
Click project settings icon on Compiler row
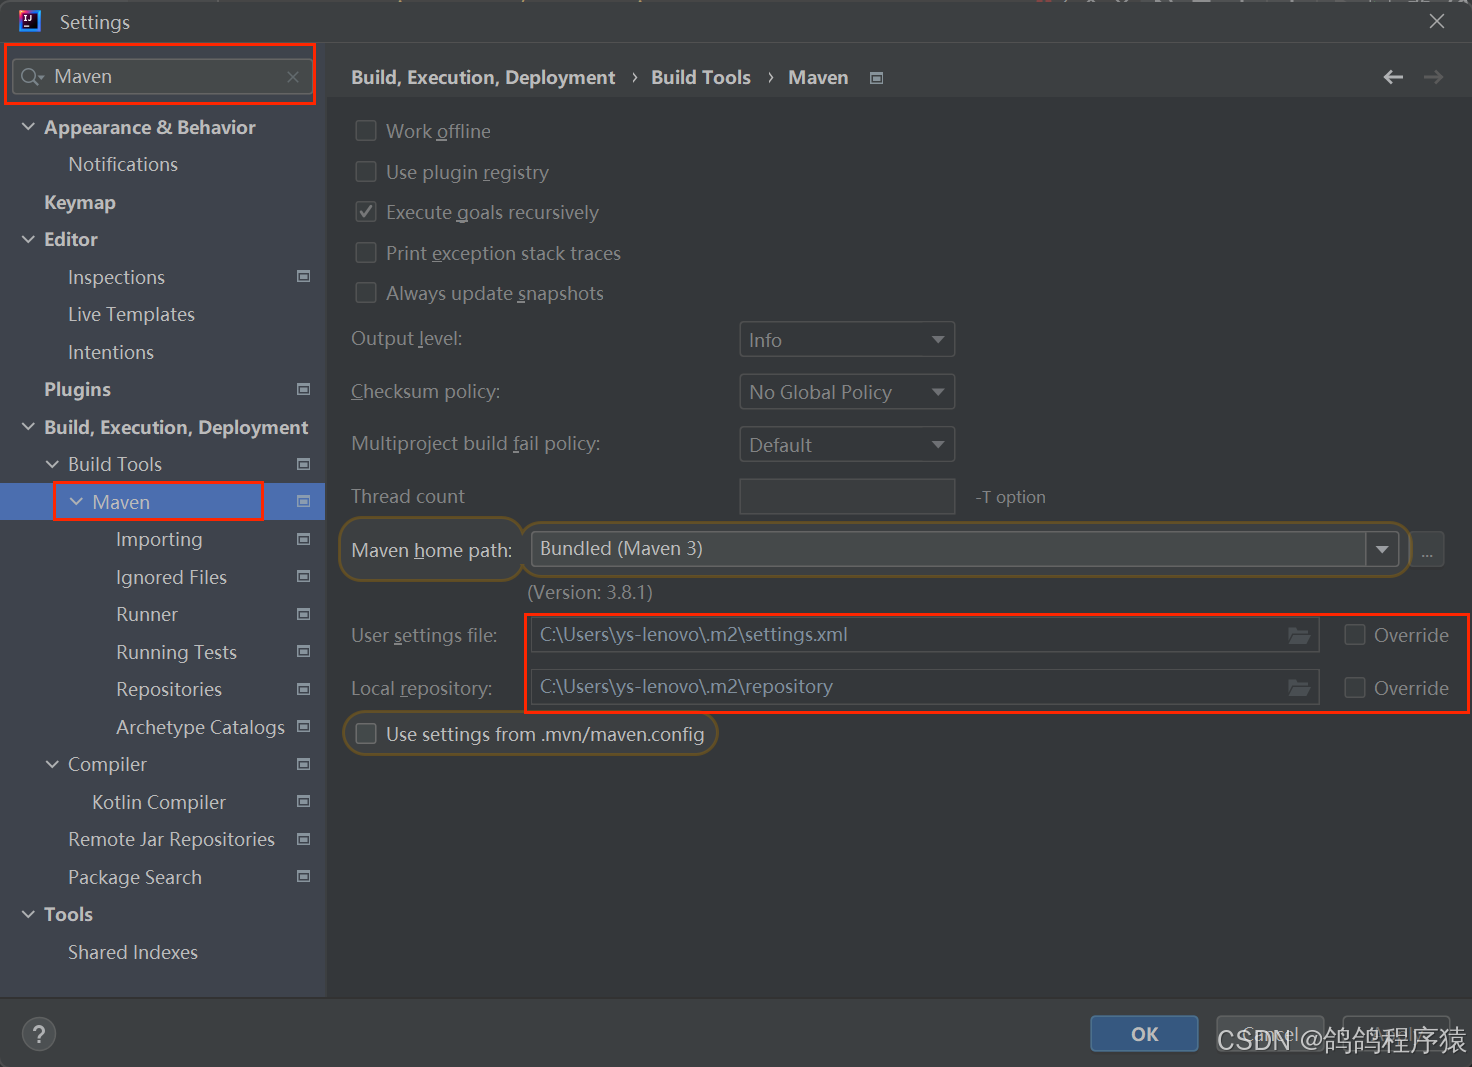[x=304, y=764]
